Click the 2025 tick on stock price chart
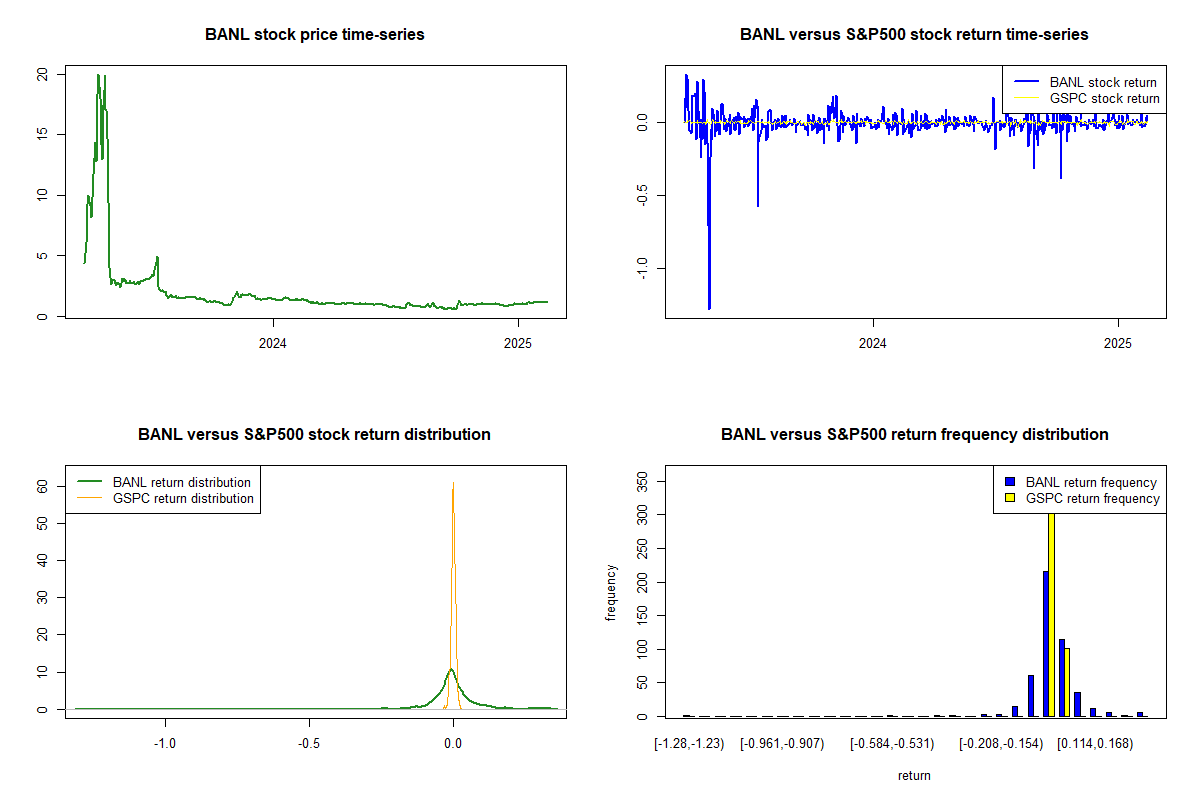Image resolution: width=1200 pixels, height=800 pixels. pyautogui.click(x=518, y=343)
